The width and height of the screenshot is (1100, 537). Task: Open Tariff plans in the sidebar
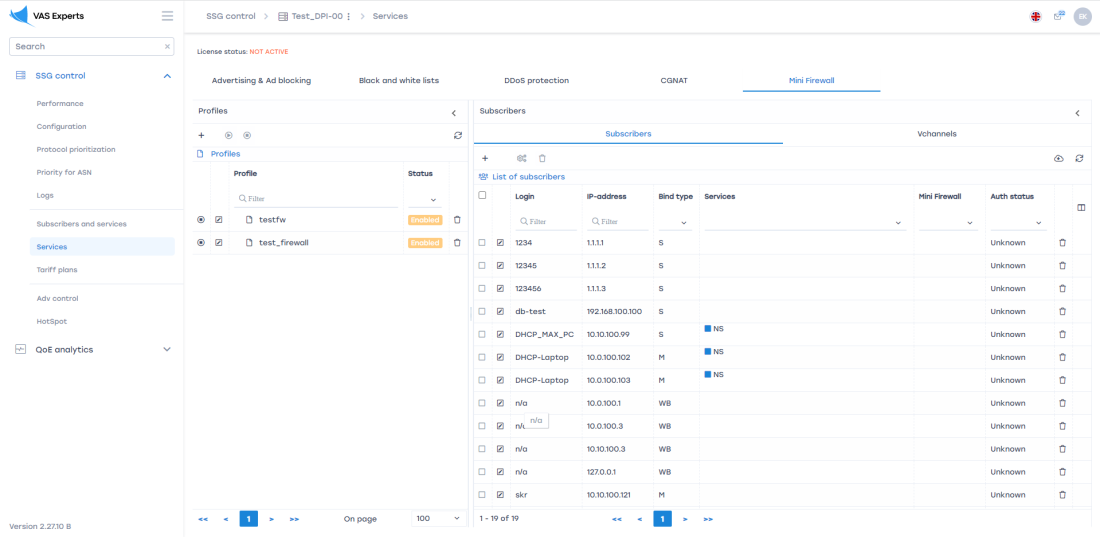coord(57,270)
